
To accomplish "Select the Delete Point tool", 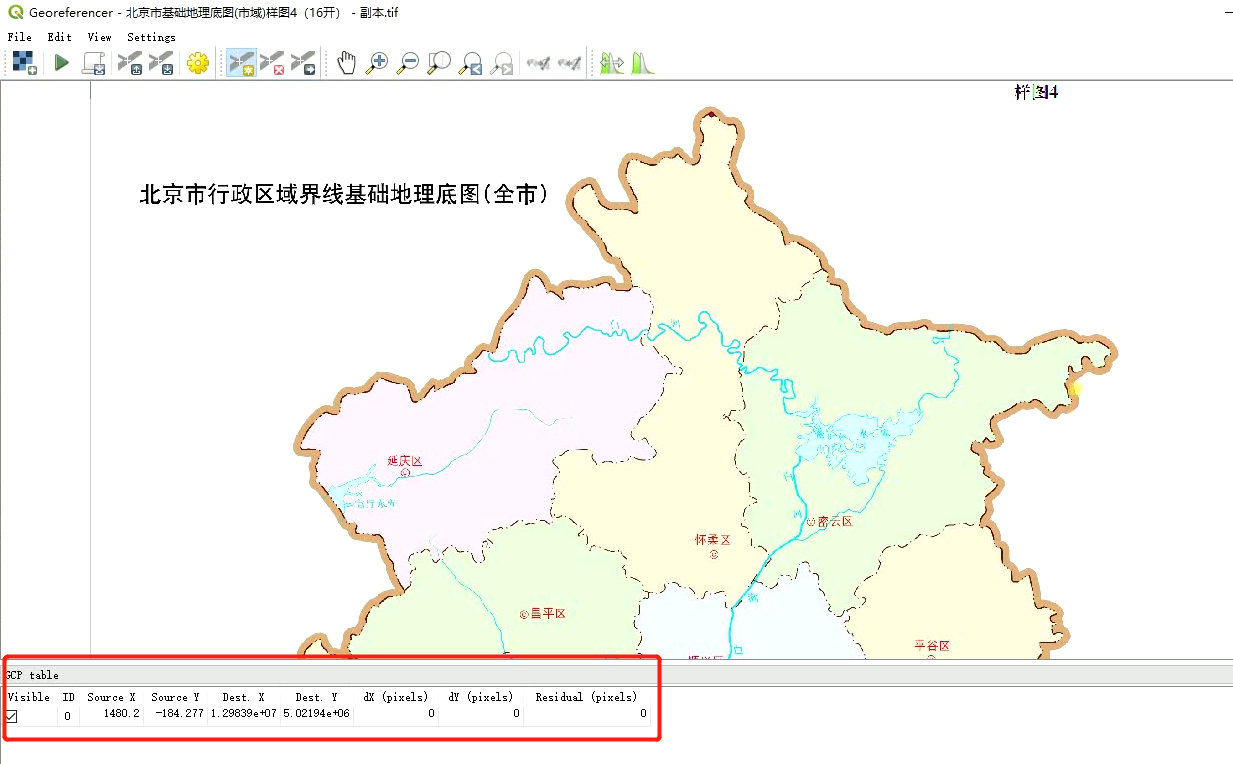I will pyautogui.click(x=272, y=63).
